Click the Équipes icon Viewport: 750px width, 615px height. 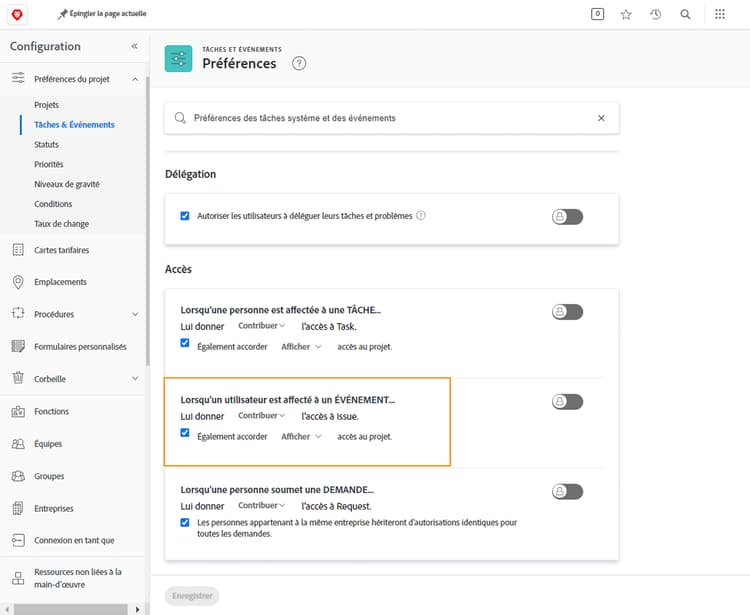tap(18, 443)
